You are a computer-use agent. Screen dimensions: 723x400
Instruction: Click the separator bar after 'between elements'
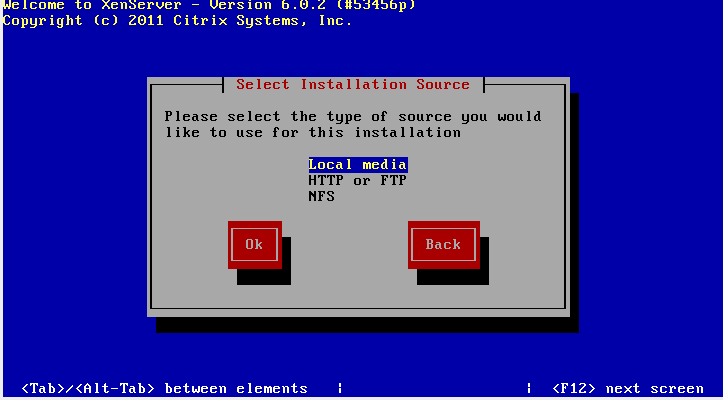tap(340, 388)
